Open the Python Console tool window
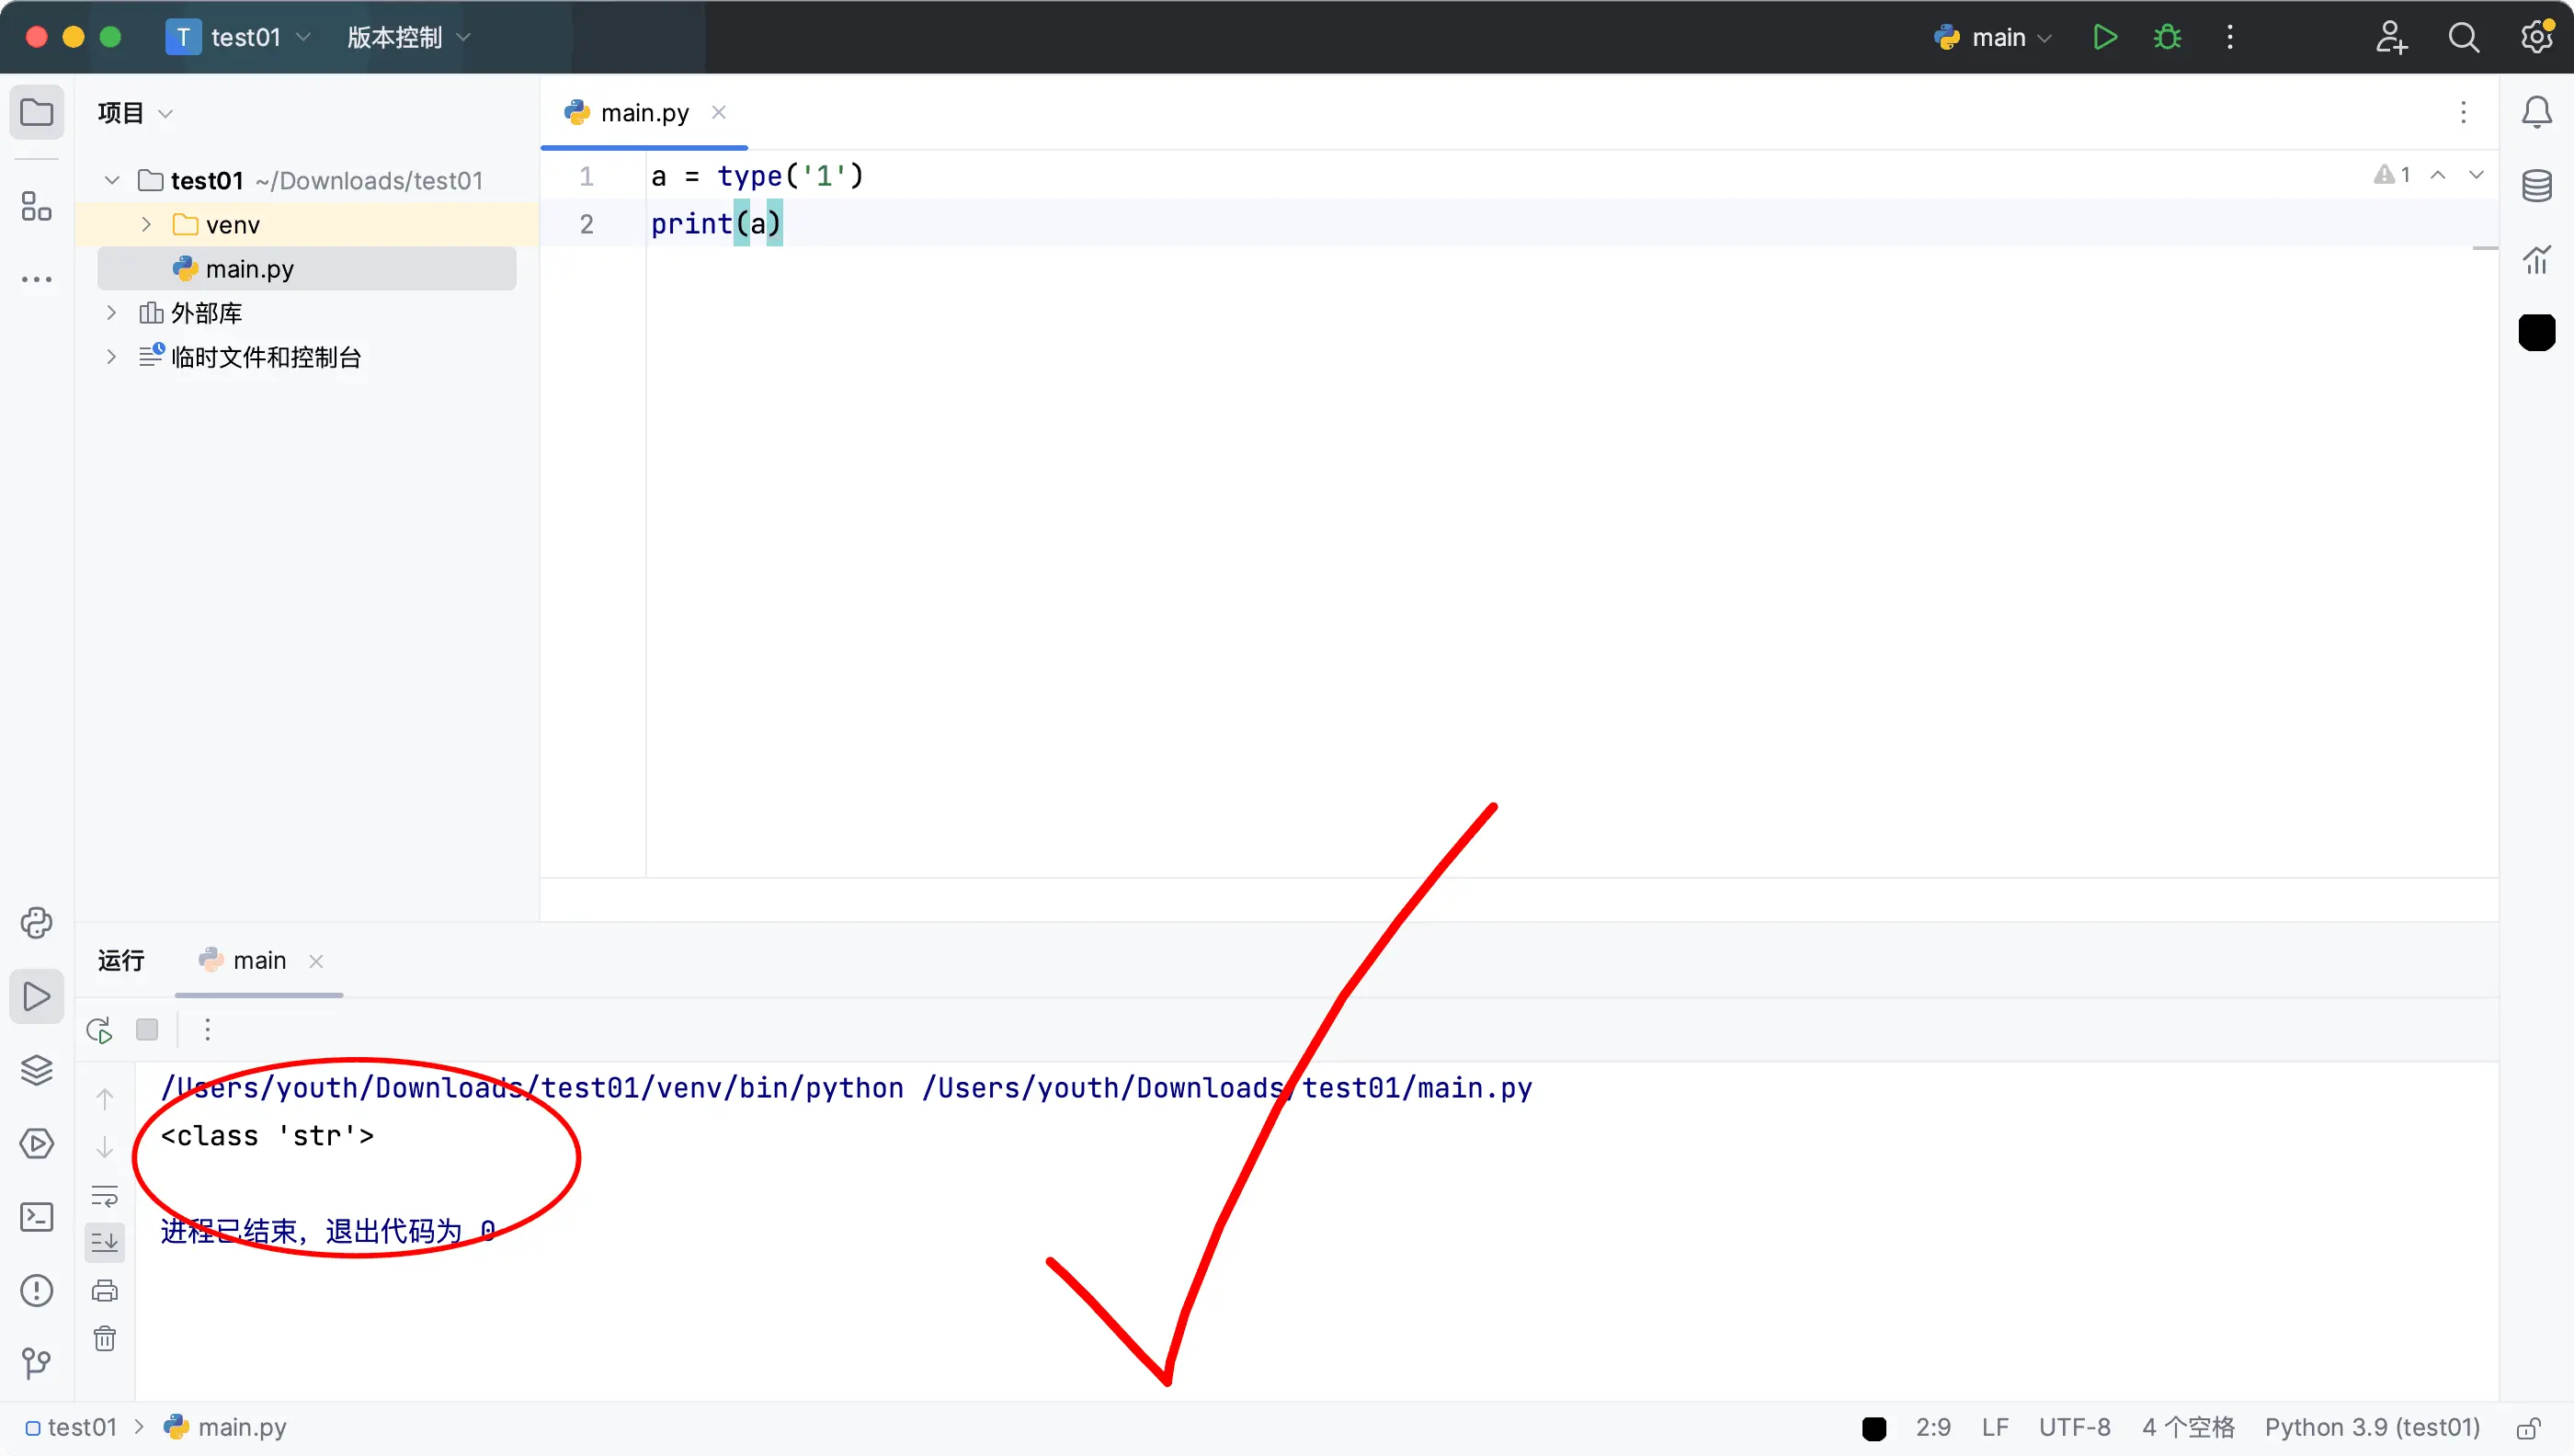Image resolution: width=2574 pixels, height=1456 pixels. pos(37,922)
